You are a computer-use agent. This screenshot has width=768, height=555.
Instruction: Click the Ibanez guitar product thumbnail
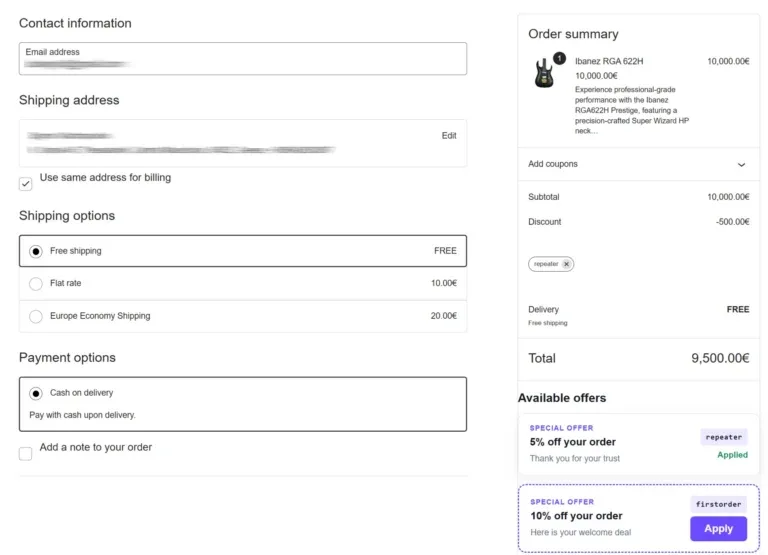pos(544,73)
